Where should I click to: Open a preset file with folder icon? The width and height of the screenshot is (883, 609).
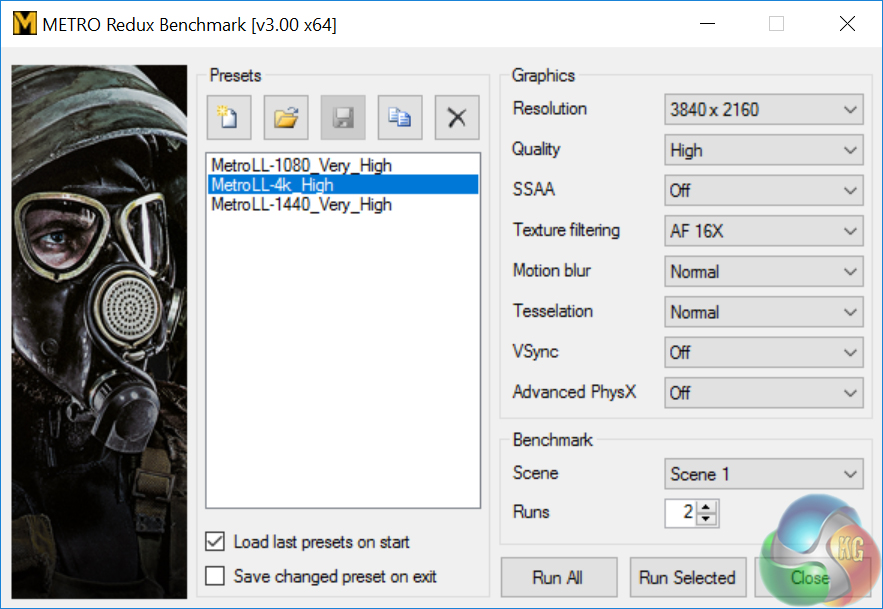pos(286,118)
